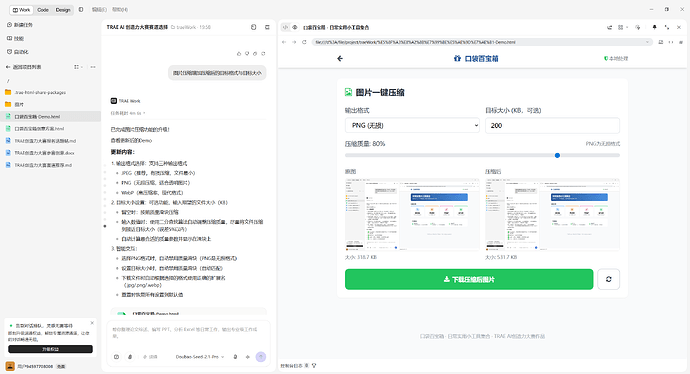Viewport: 690px width, 374px height.
Task: Click the purple send arrow in the chat input
Action: (261, 357)
